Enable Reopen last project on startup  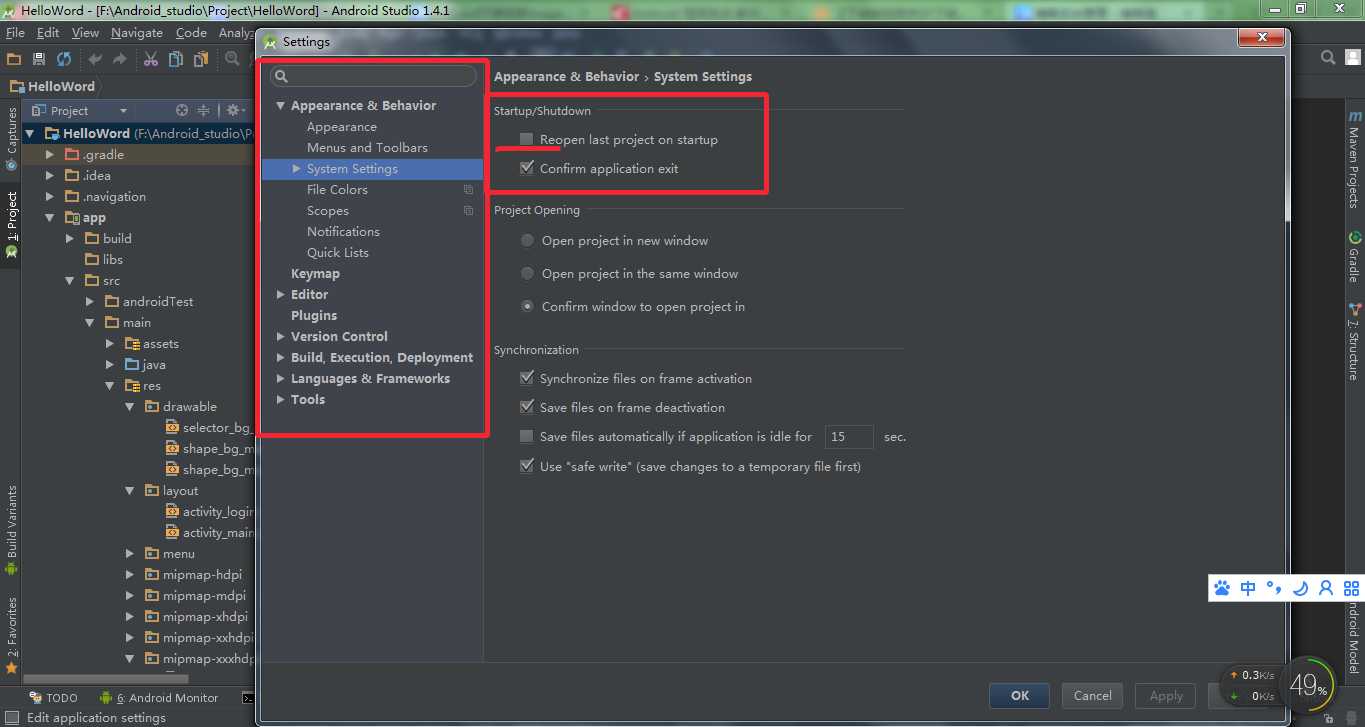527,139
